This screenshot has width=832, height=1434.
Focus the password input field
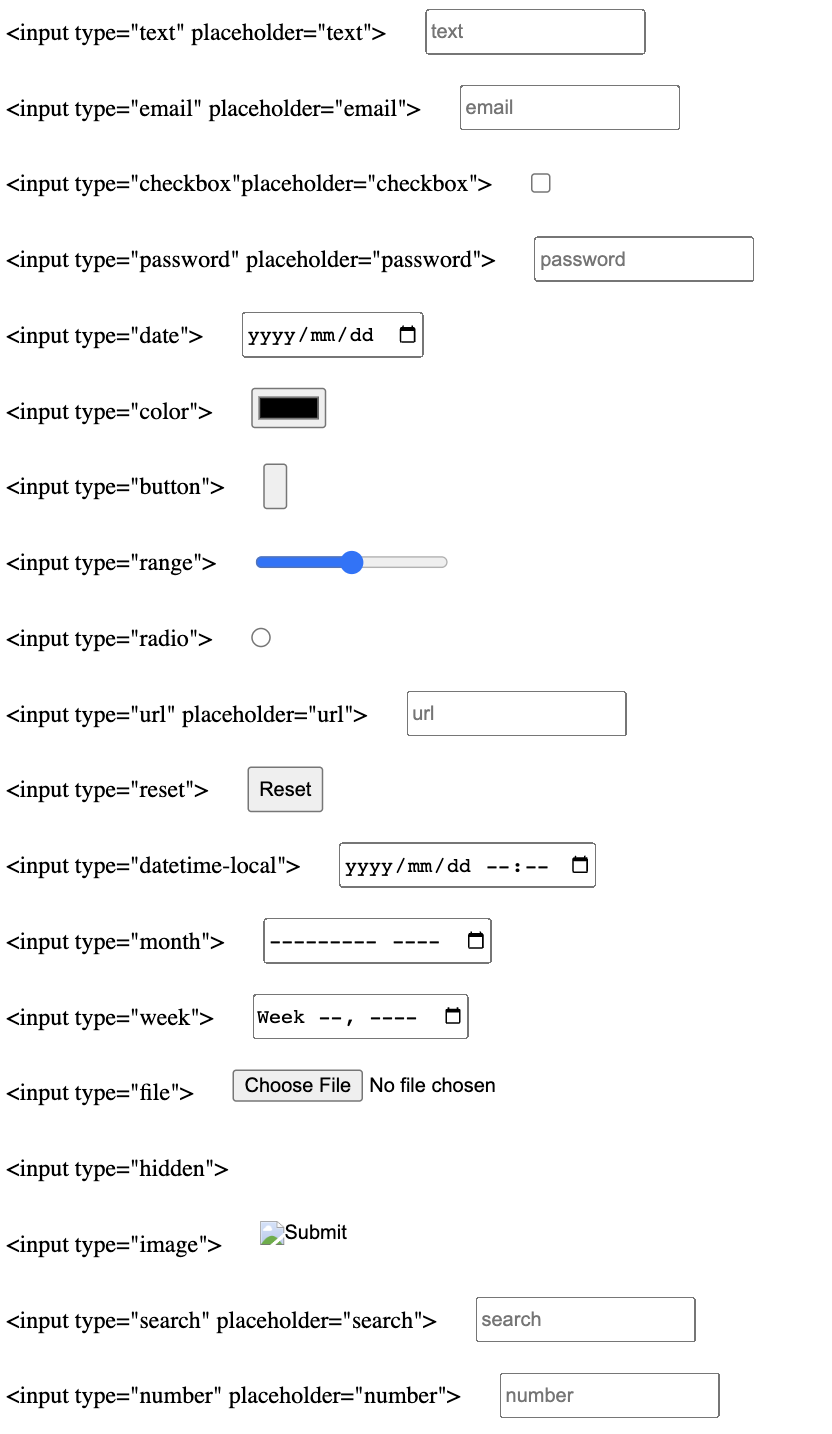click(643, 259)
